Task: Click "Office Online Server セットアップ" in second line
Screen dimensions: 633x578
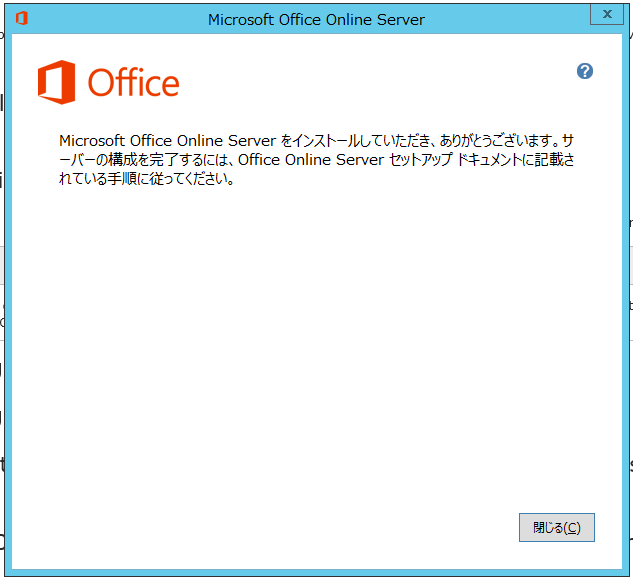Action: (346, 160)
